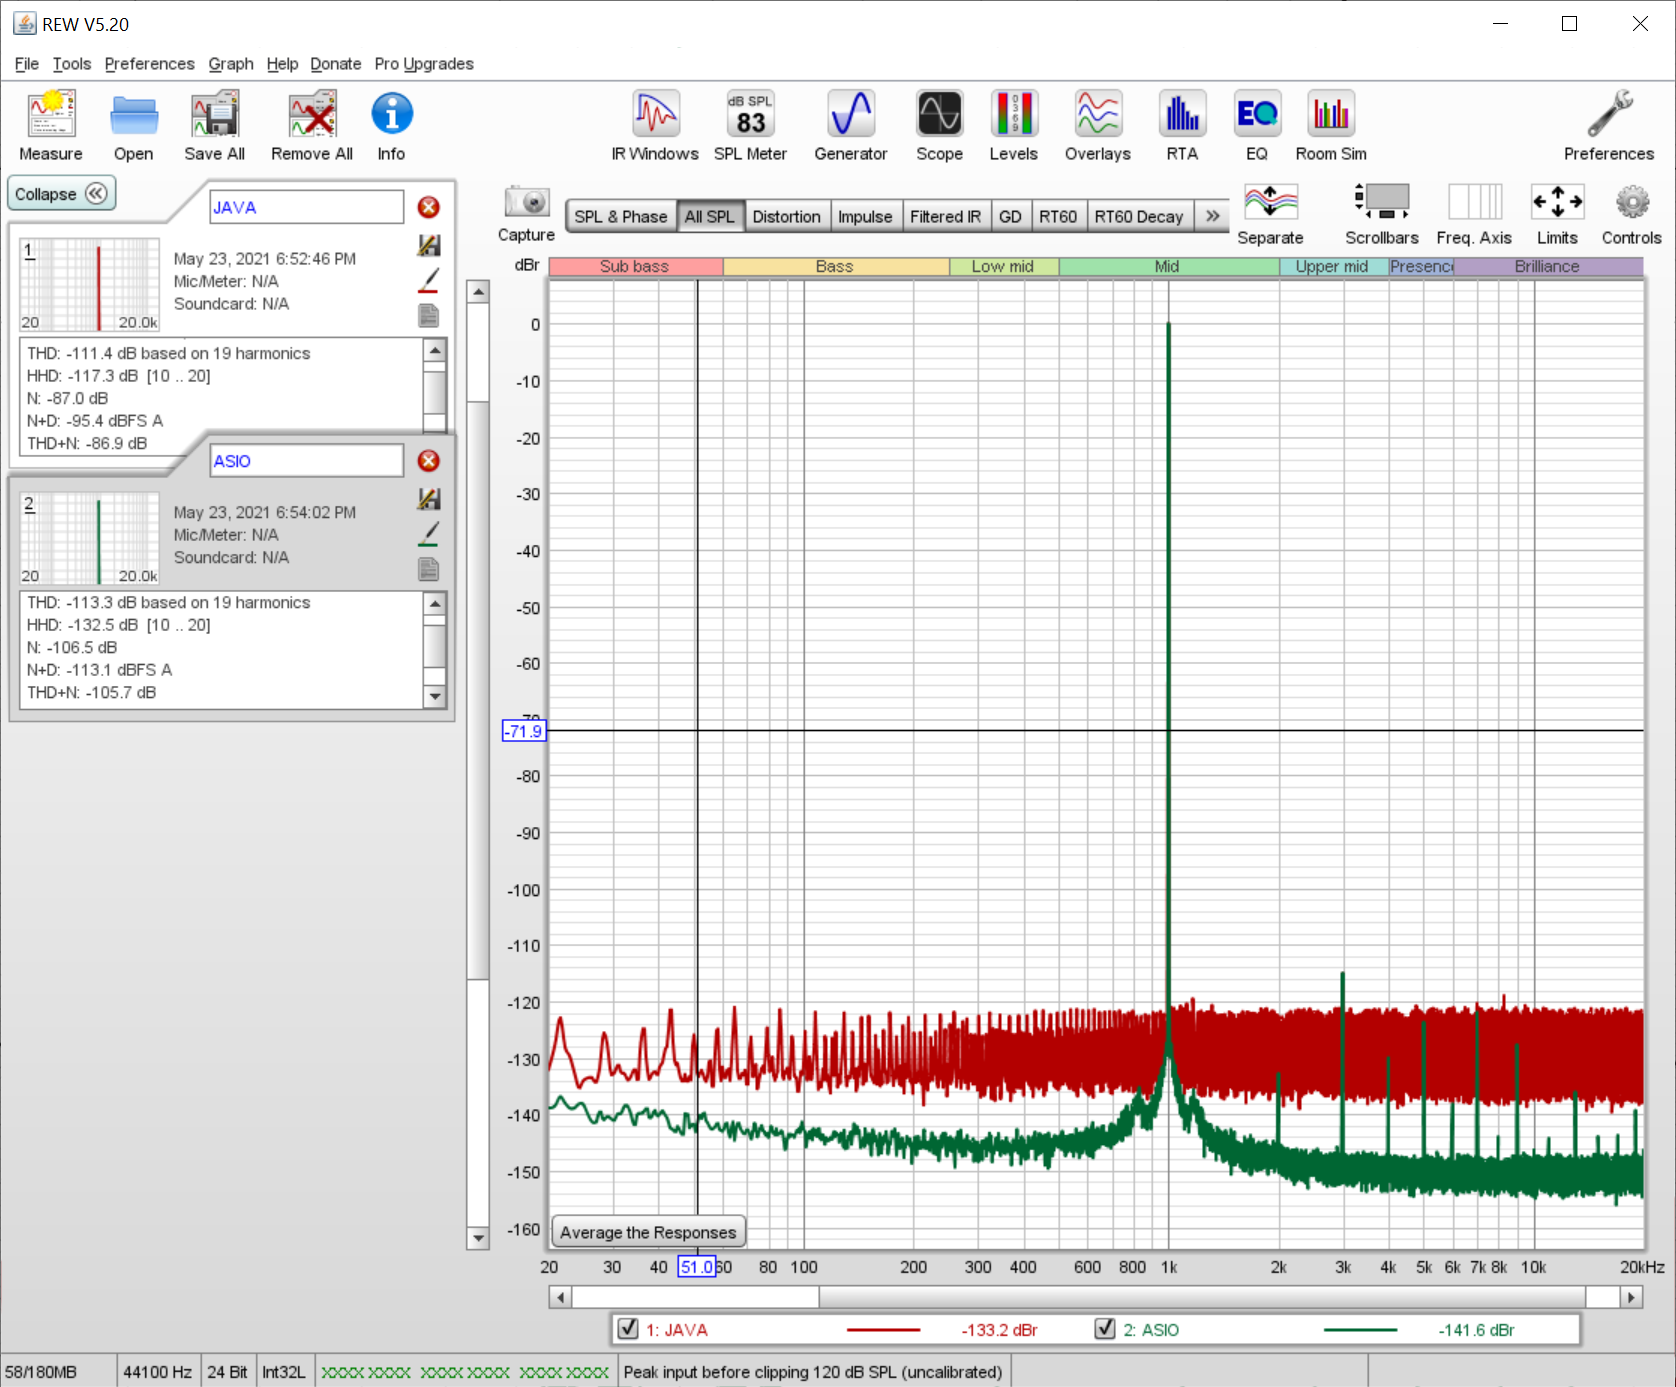
Task: Open the Donate menu
Action: [336, 64]
